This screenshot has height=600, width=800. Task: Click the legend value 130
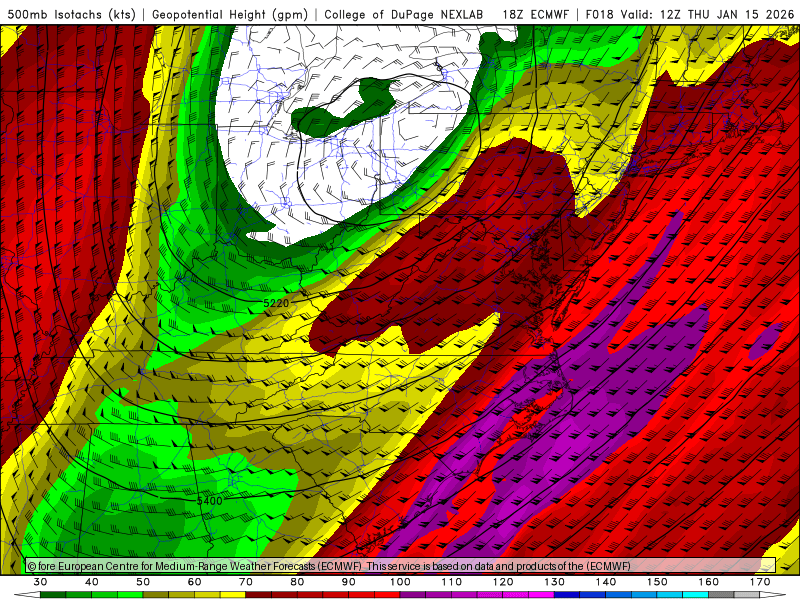pyautogui.click(x=555, y=582)
